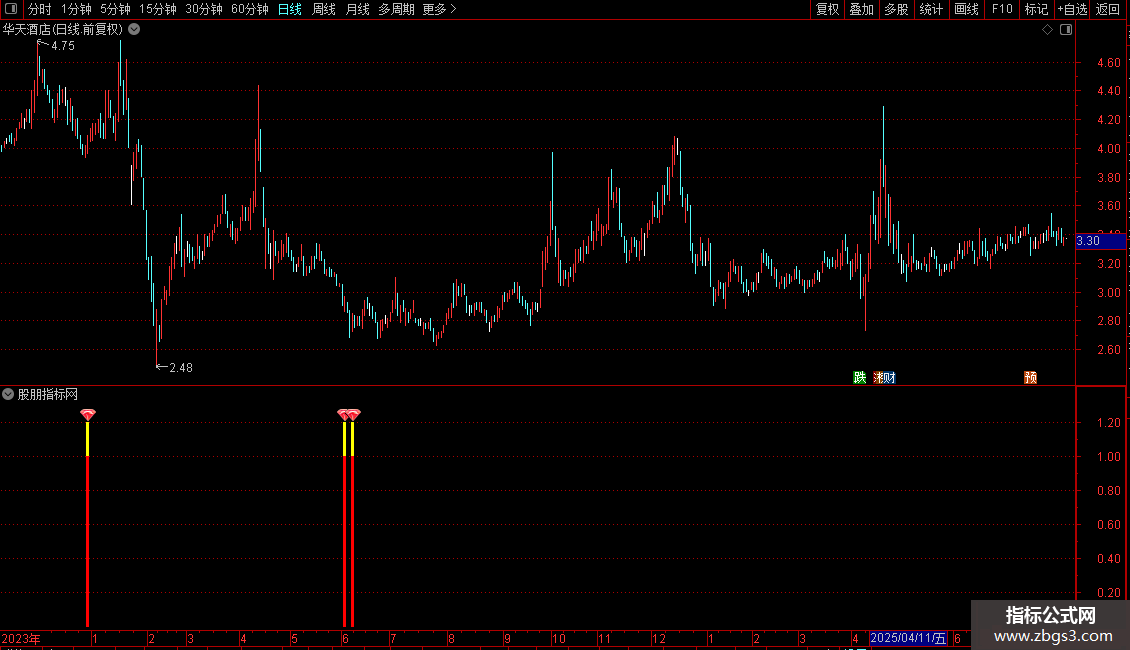The width and height of the screenshot is (1130, 650).
Task: Expand the 股朋指标网 indicator dropdown
Action: 8,394
